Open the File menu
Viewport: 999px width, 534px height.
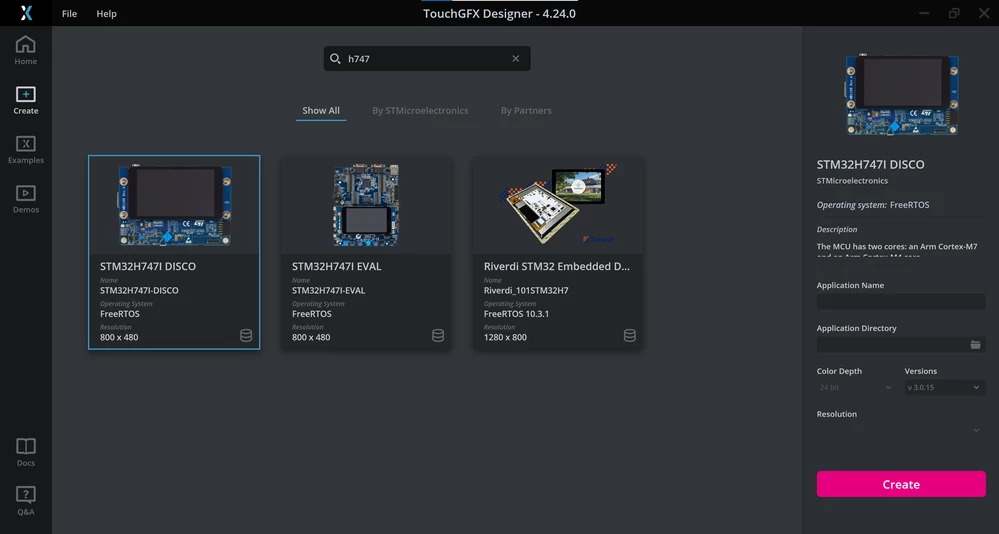pos(69,13)
